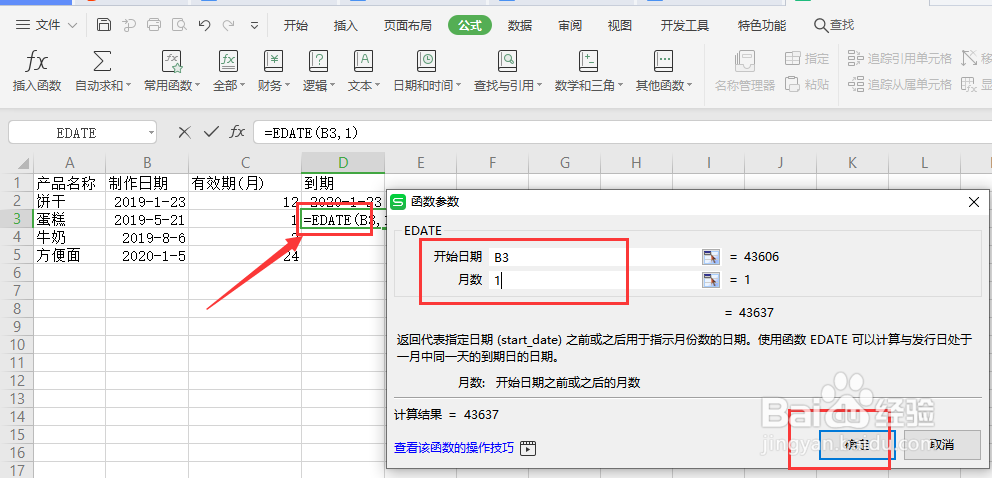This screenshot has height=478, width=992.
Task: Click cell containing 蛋糕
Action: click(x=70, y=219)
